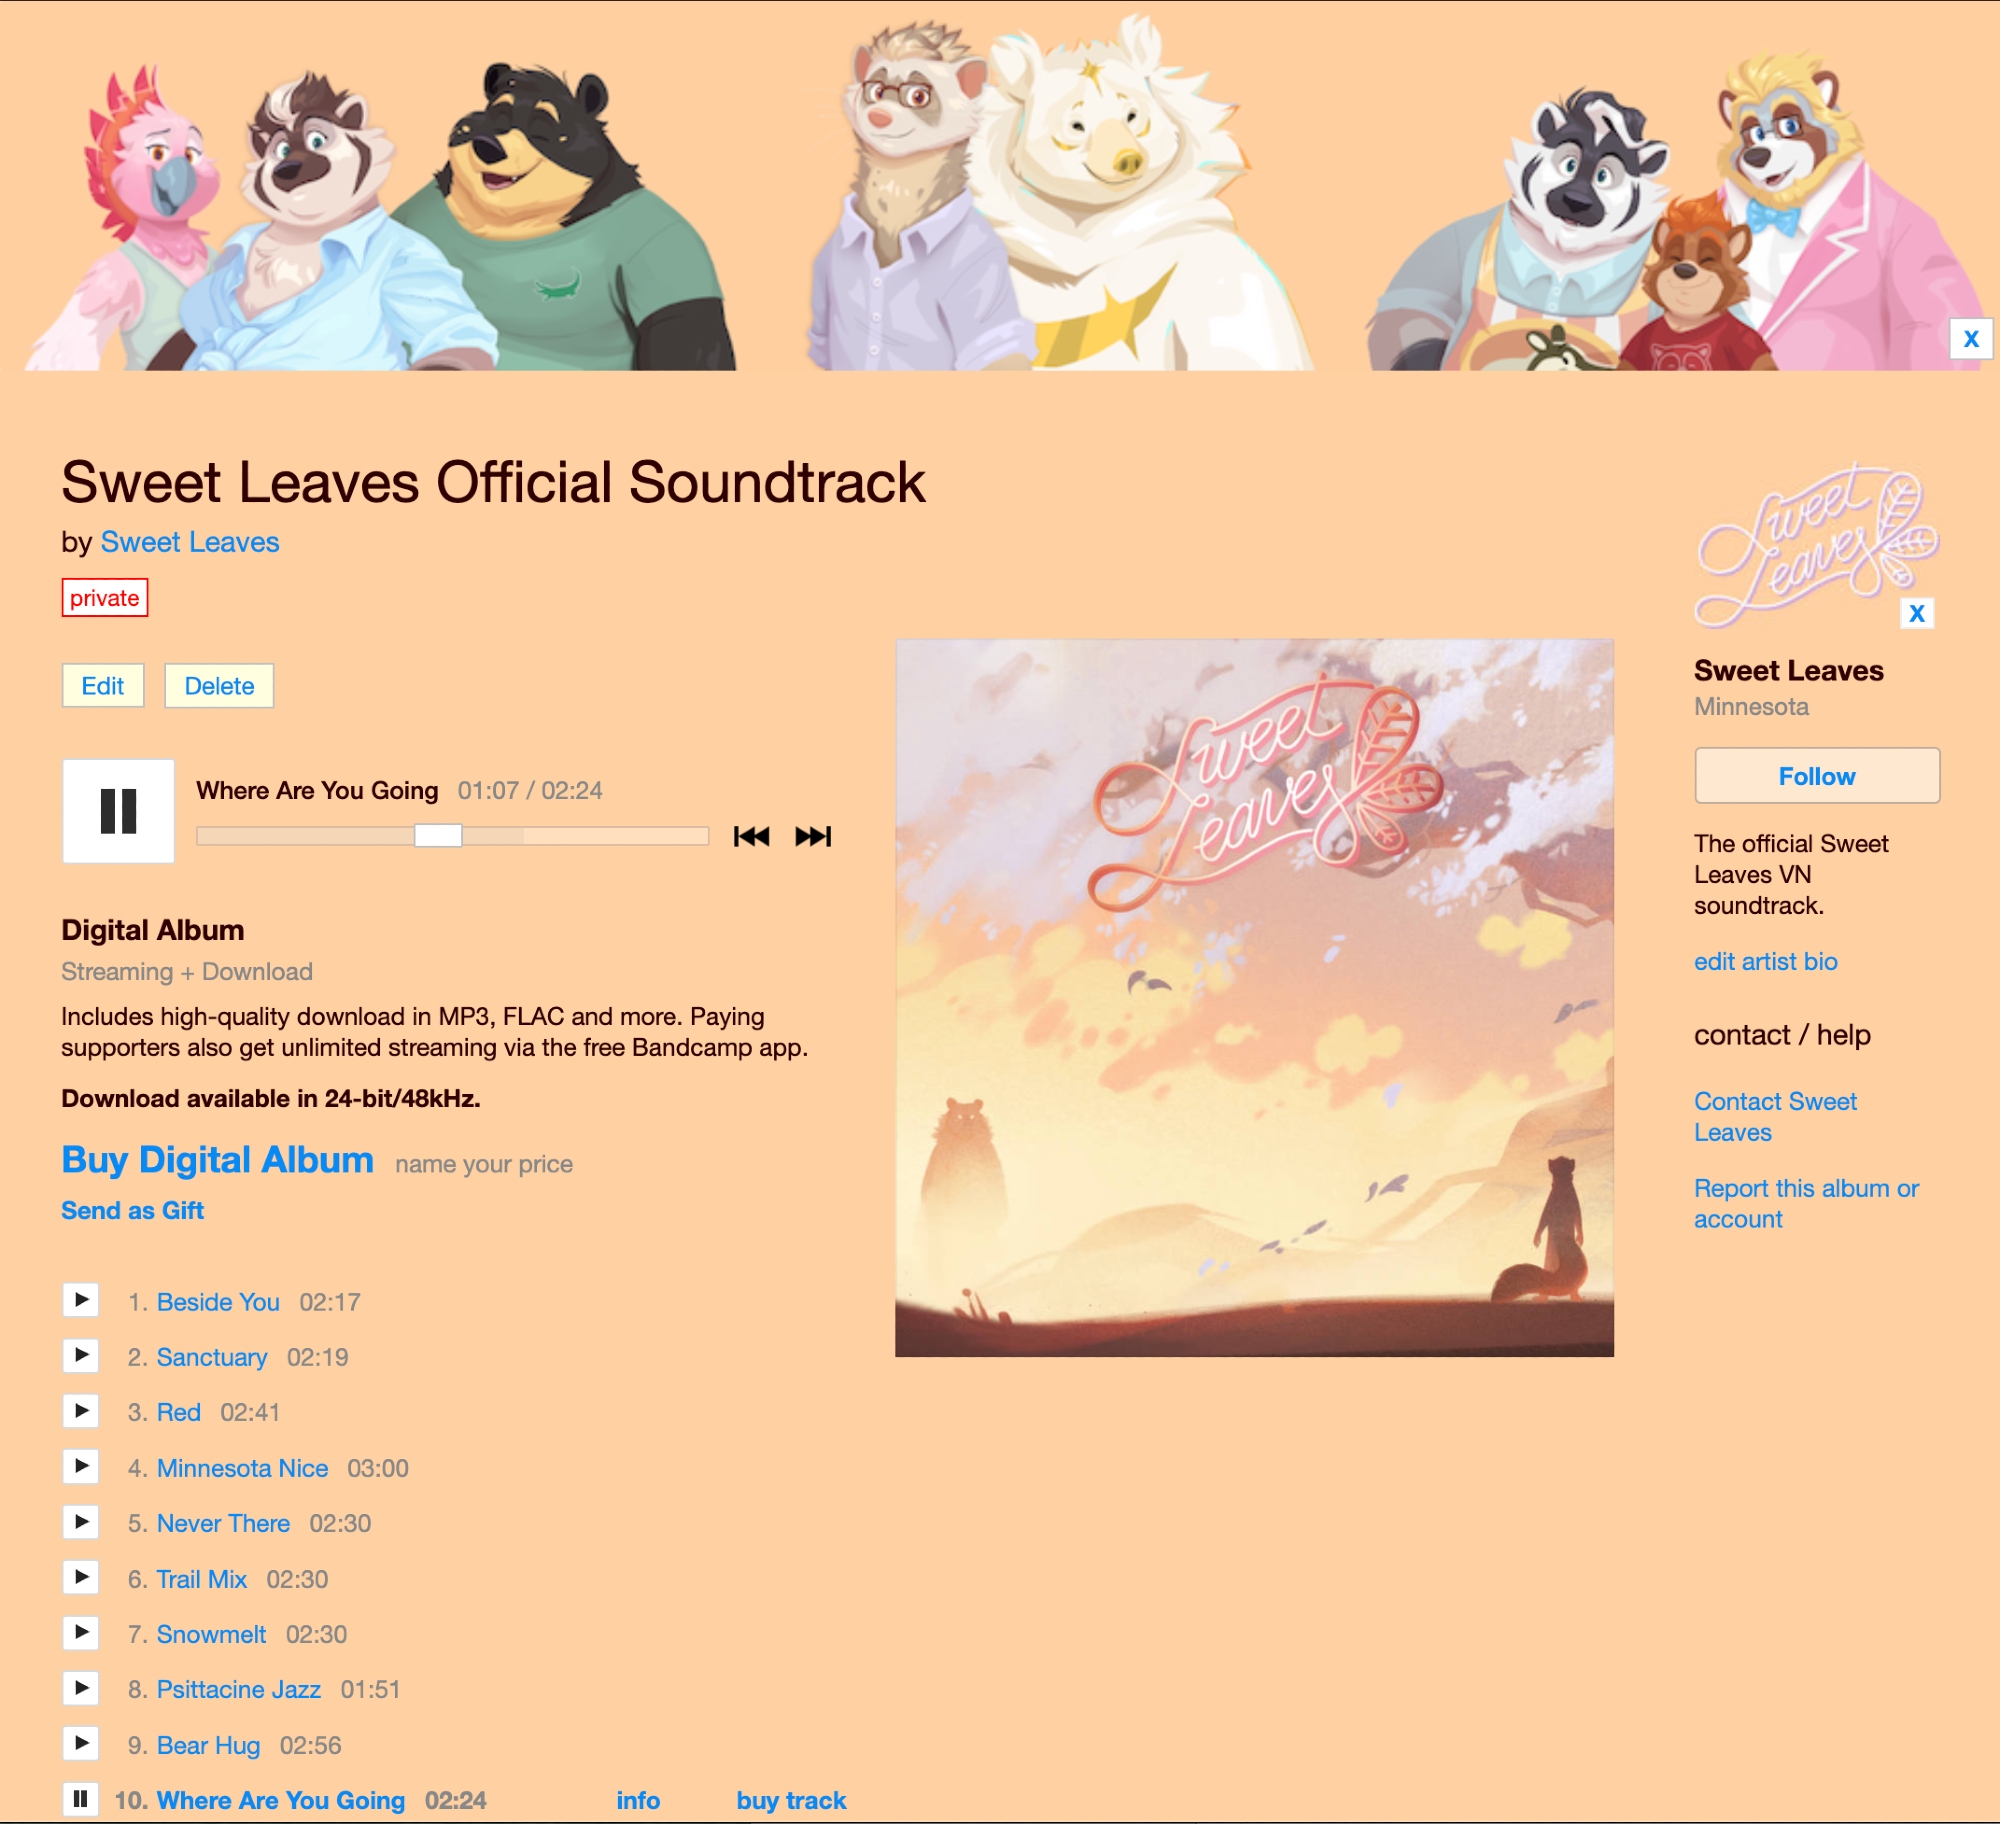Skip to the previous track
This screenshot has width=2000, height=1824.
(751, 837)
